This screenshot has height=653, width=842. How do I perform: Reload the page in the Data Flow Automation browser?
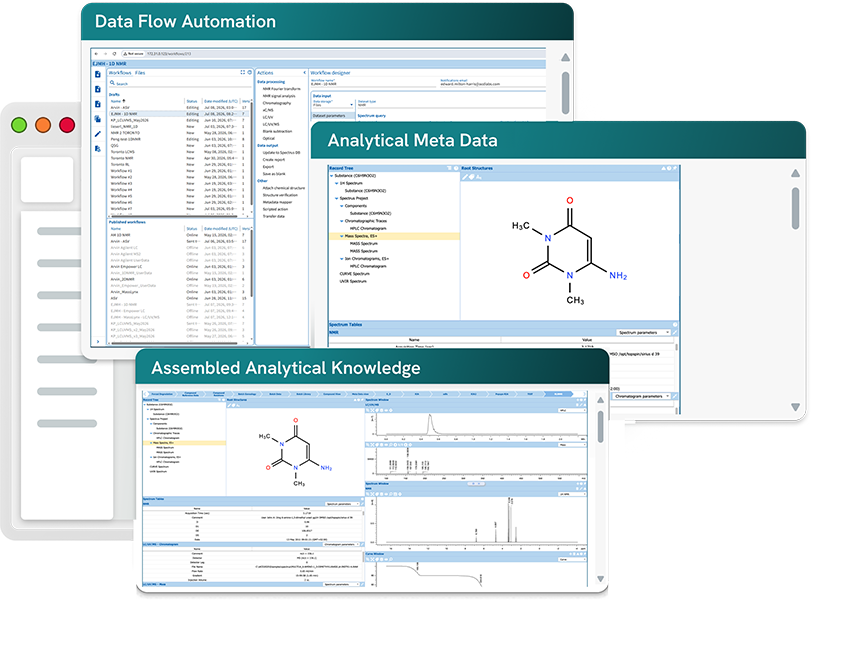pos(114,54)
